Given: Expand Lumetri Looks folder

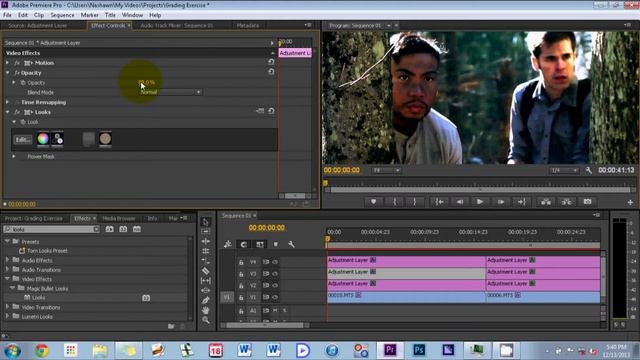Looking at the screenshot, I should tap(7, 316).
